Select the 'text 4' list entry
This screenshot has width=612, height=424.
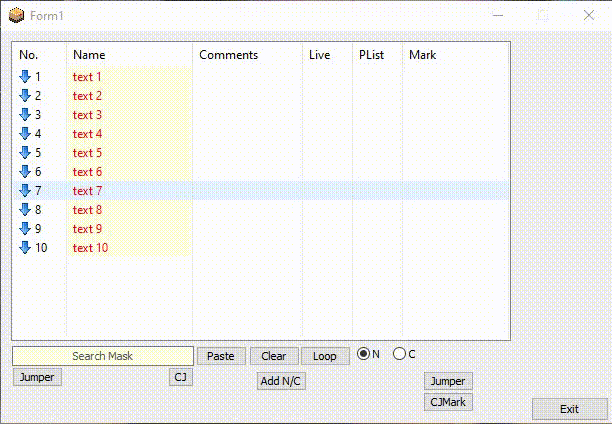click(88, 134)
